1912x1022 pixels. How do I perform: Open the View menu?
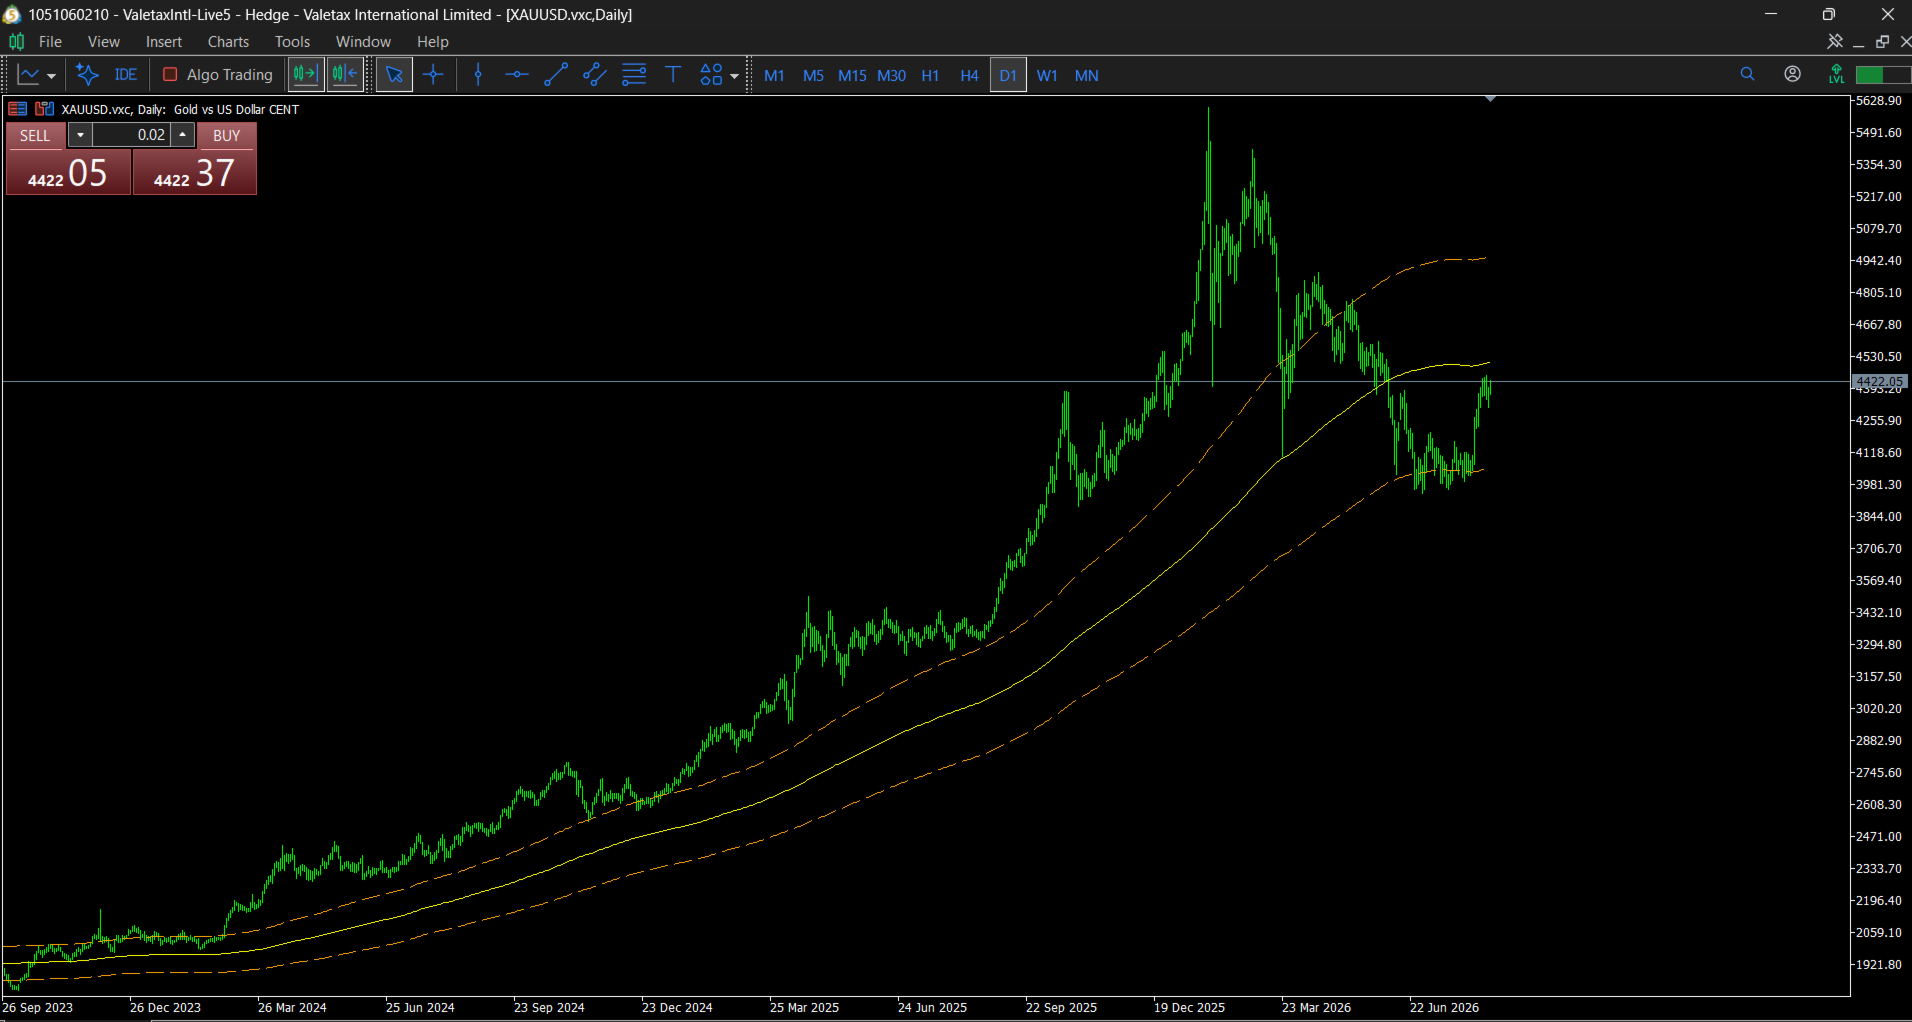[x=103, y=42]
